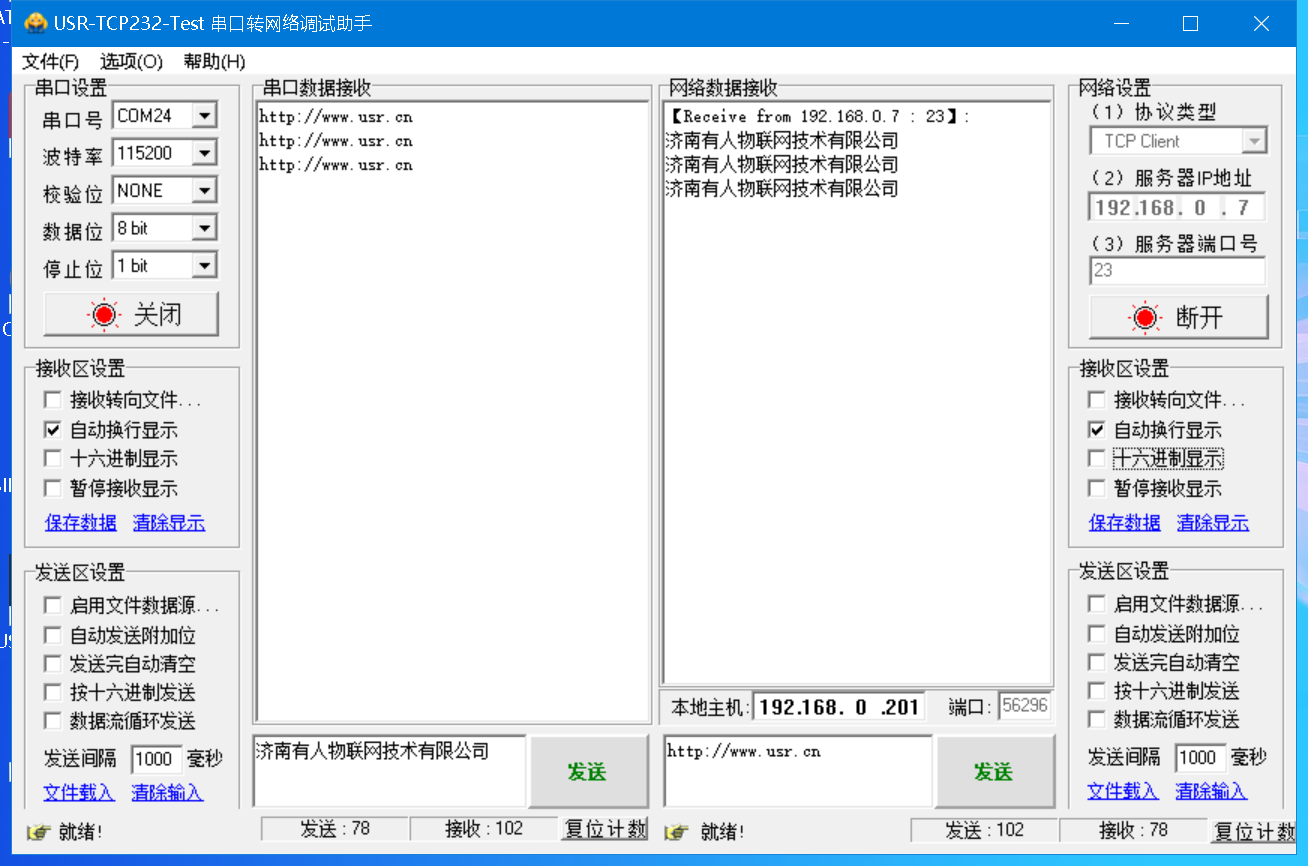Image resolution: width=1308 pixels, height=866 pixels.
Task: Disable network 自动换行显示 checkbox
Action: point(1097,430)
